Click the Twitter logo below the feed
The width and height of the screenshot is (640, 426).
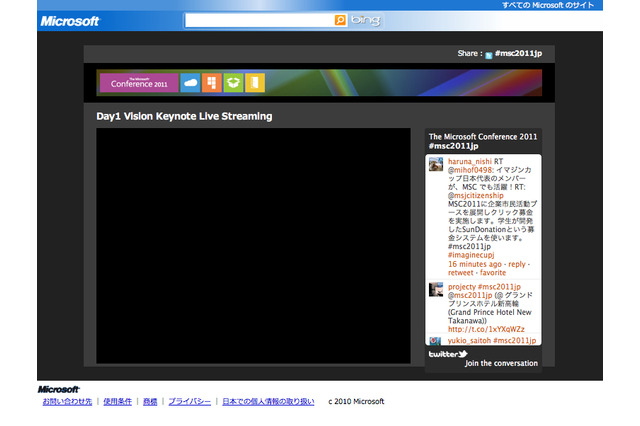448,354
